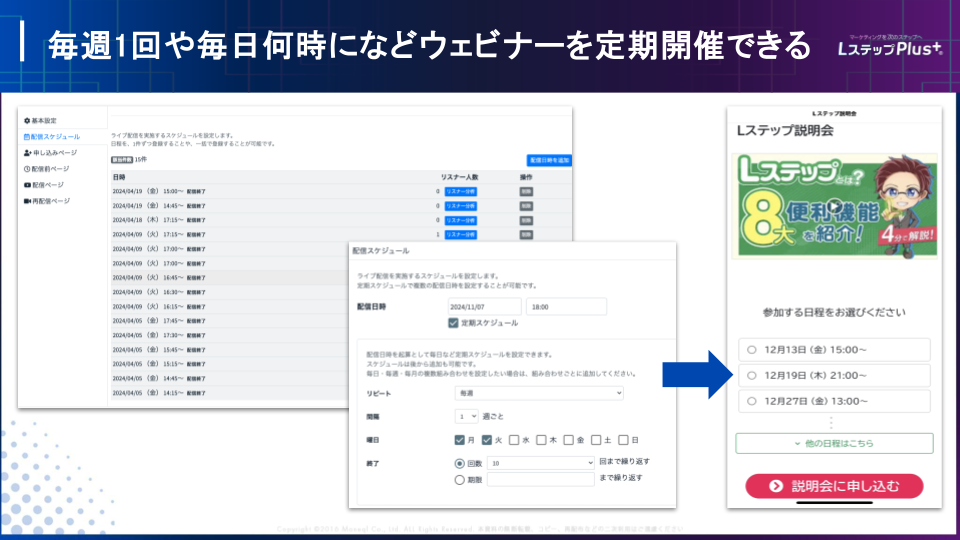Screen dimensions: 960x540
Task: Click the 15件 registered count label
Action: [129, 160]
